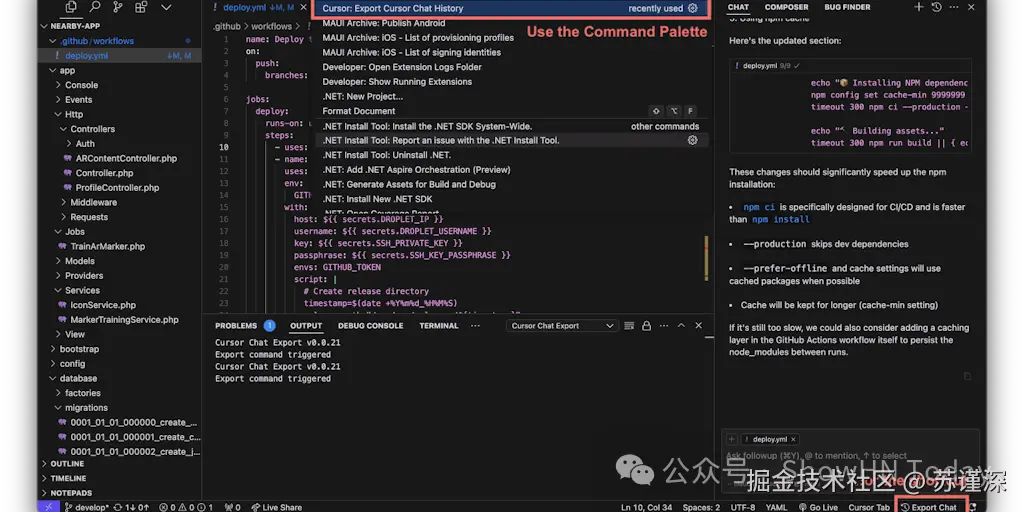Close the deploy.yml editor tab
This screenshot has height=512, width=1024.
pyautogui.click(x=304, y=8)
